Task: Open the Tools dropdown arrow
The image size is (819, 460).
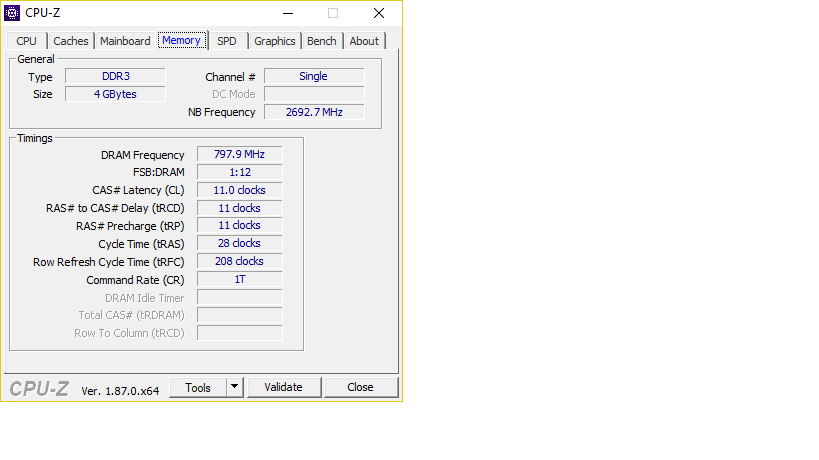Action: (235, 387)
